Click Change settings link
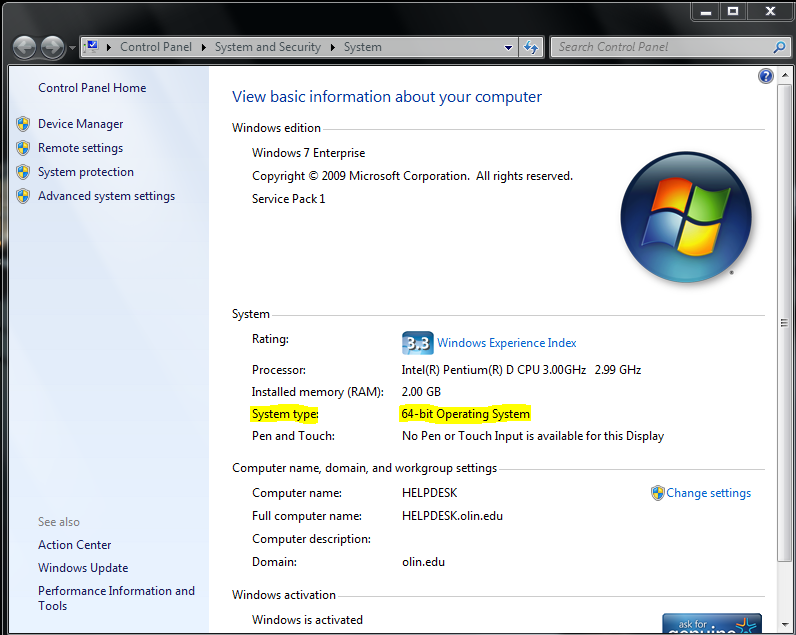Image resolution: width=796 pixels, height=635 pixels. [x=709, y=493]
